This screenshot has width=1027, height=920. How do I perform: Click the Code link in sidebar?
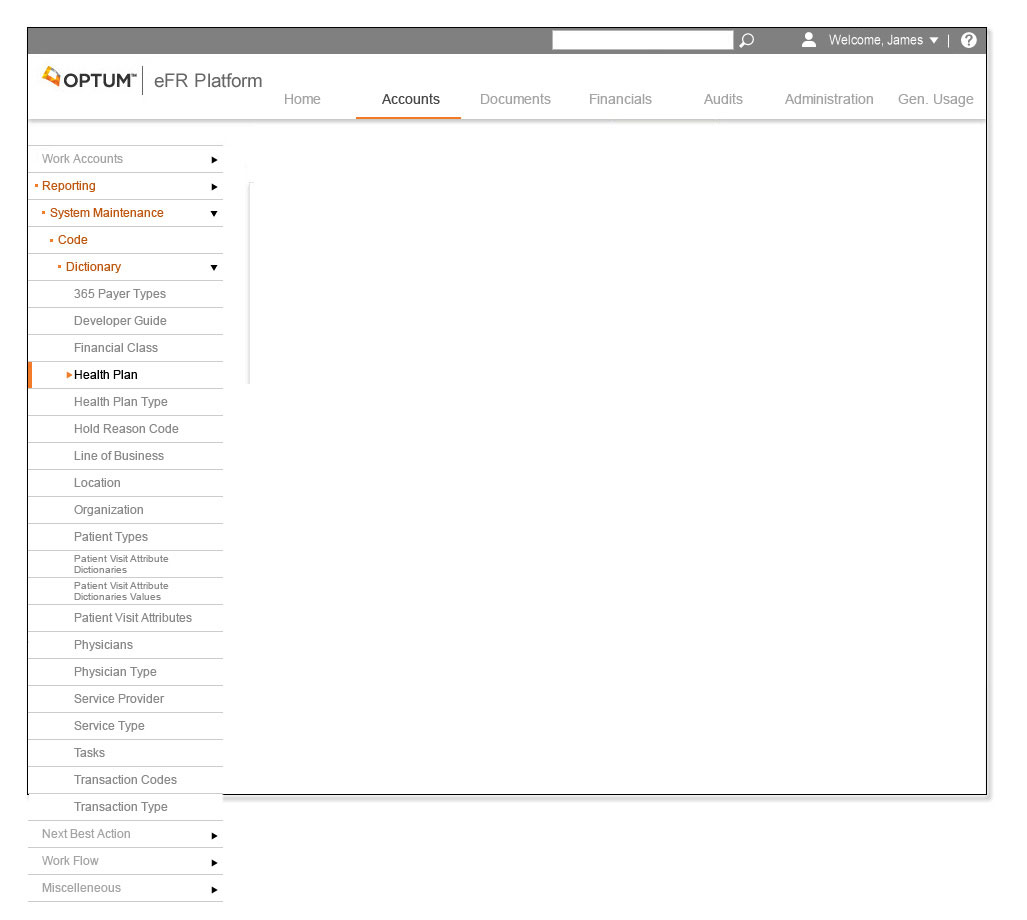[73, 240]
